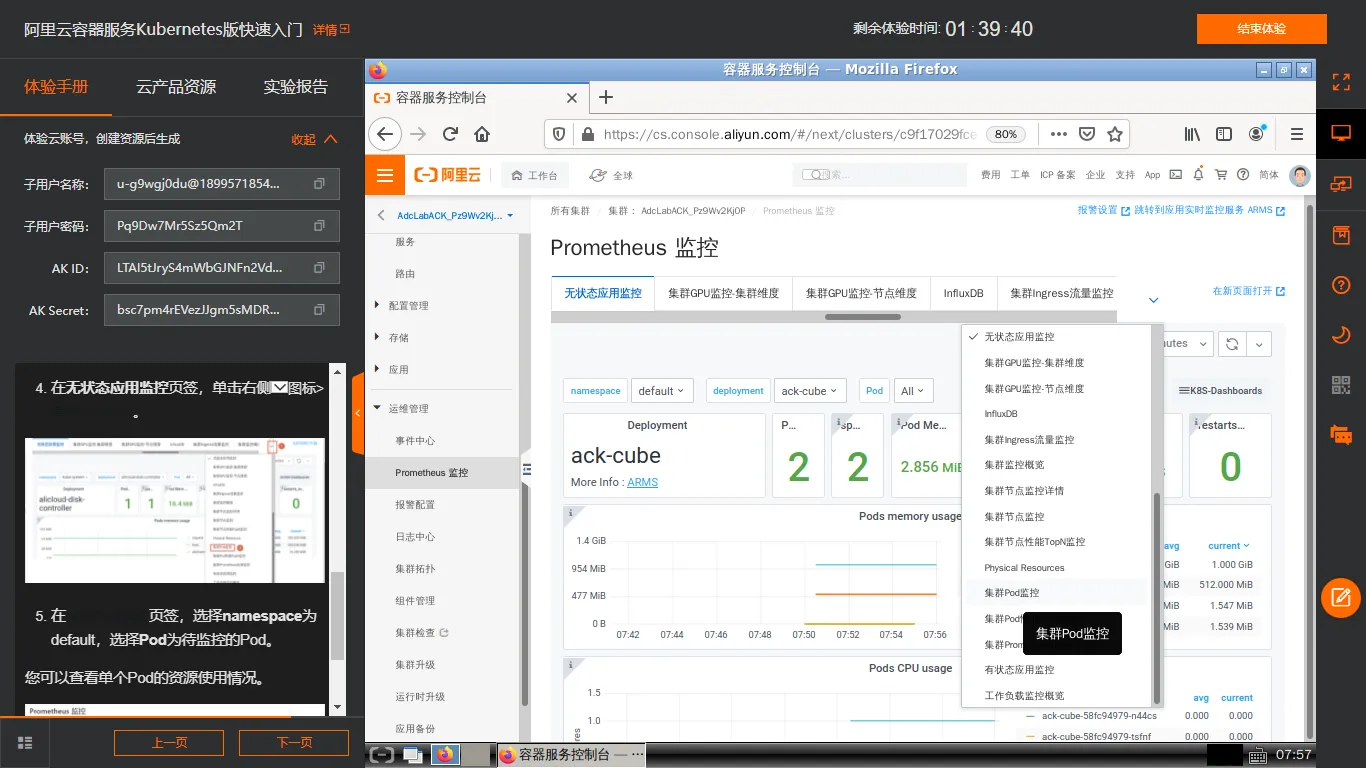The image size is (1366, 768).
Task: Open the deployment ack-cube dropdown
Action: 809,391
